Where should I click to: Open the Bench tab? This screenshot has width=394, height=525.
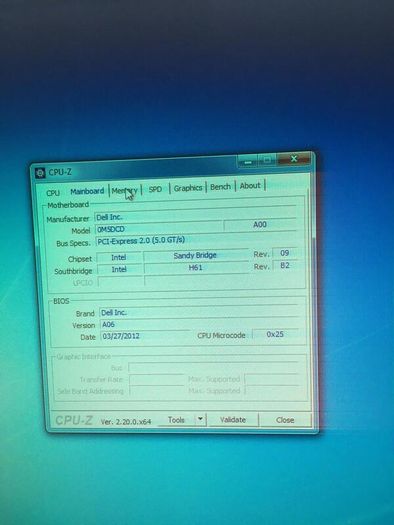click(220, 187)
